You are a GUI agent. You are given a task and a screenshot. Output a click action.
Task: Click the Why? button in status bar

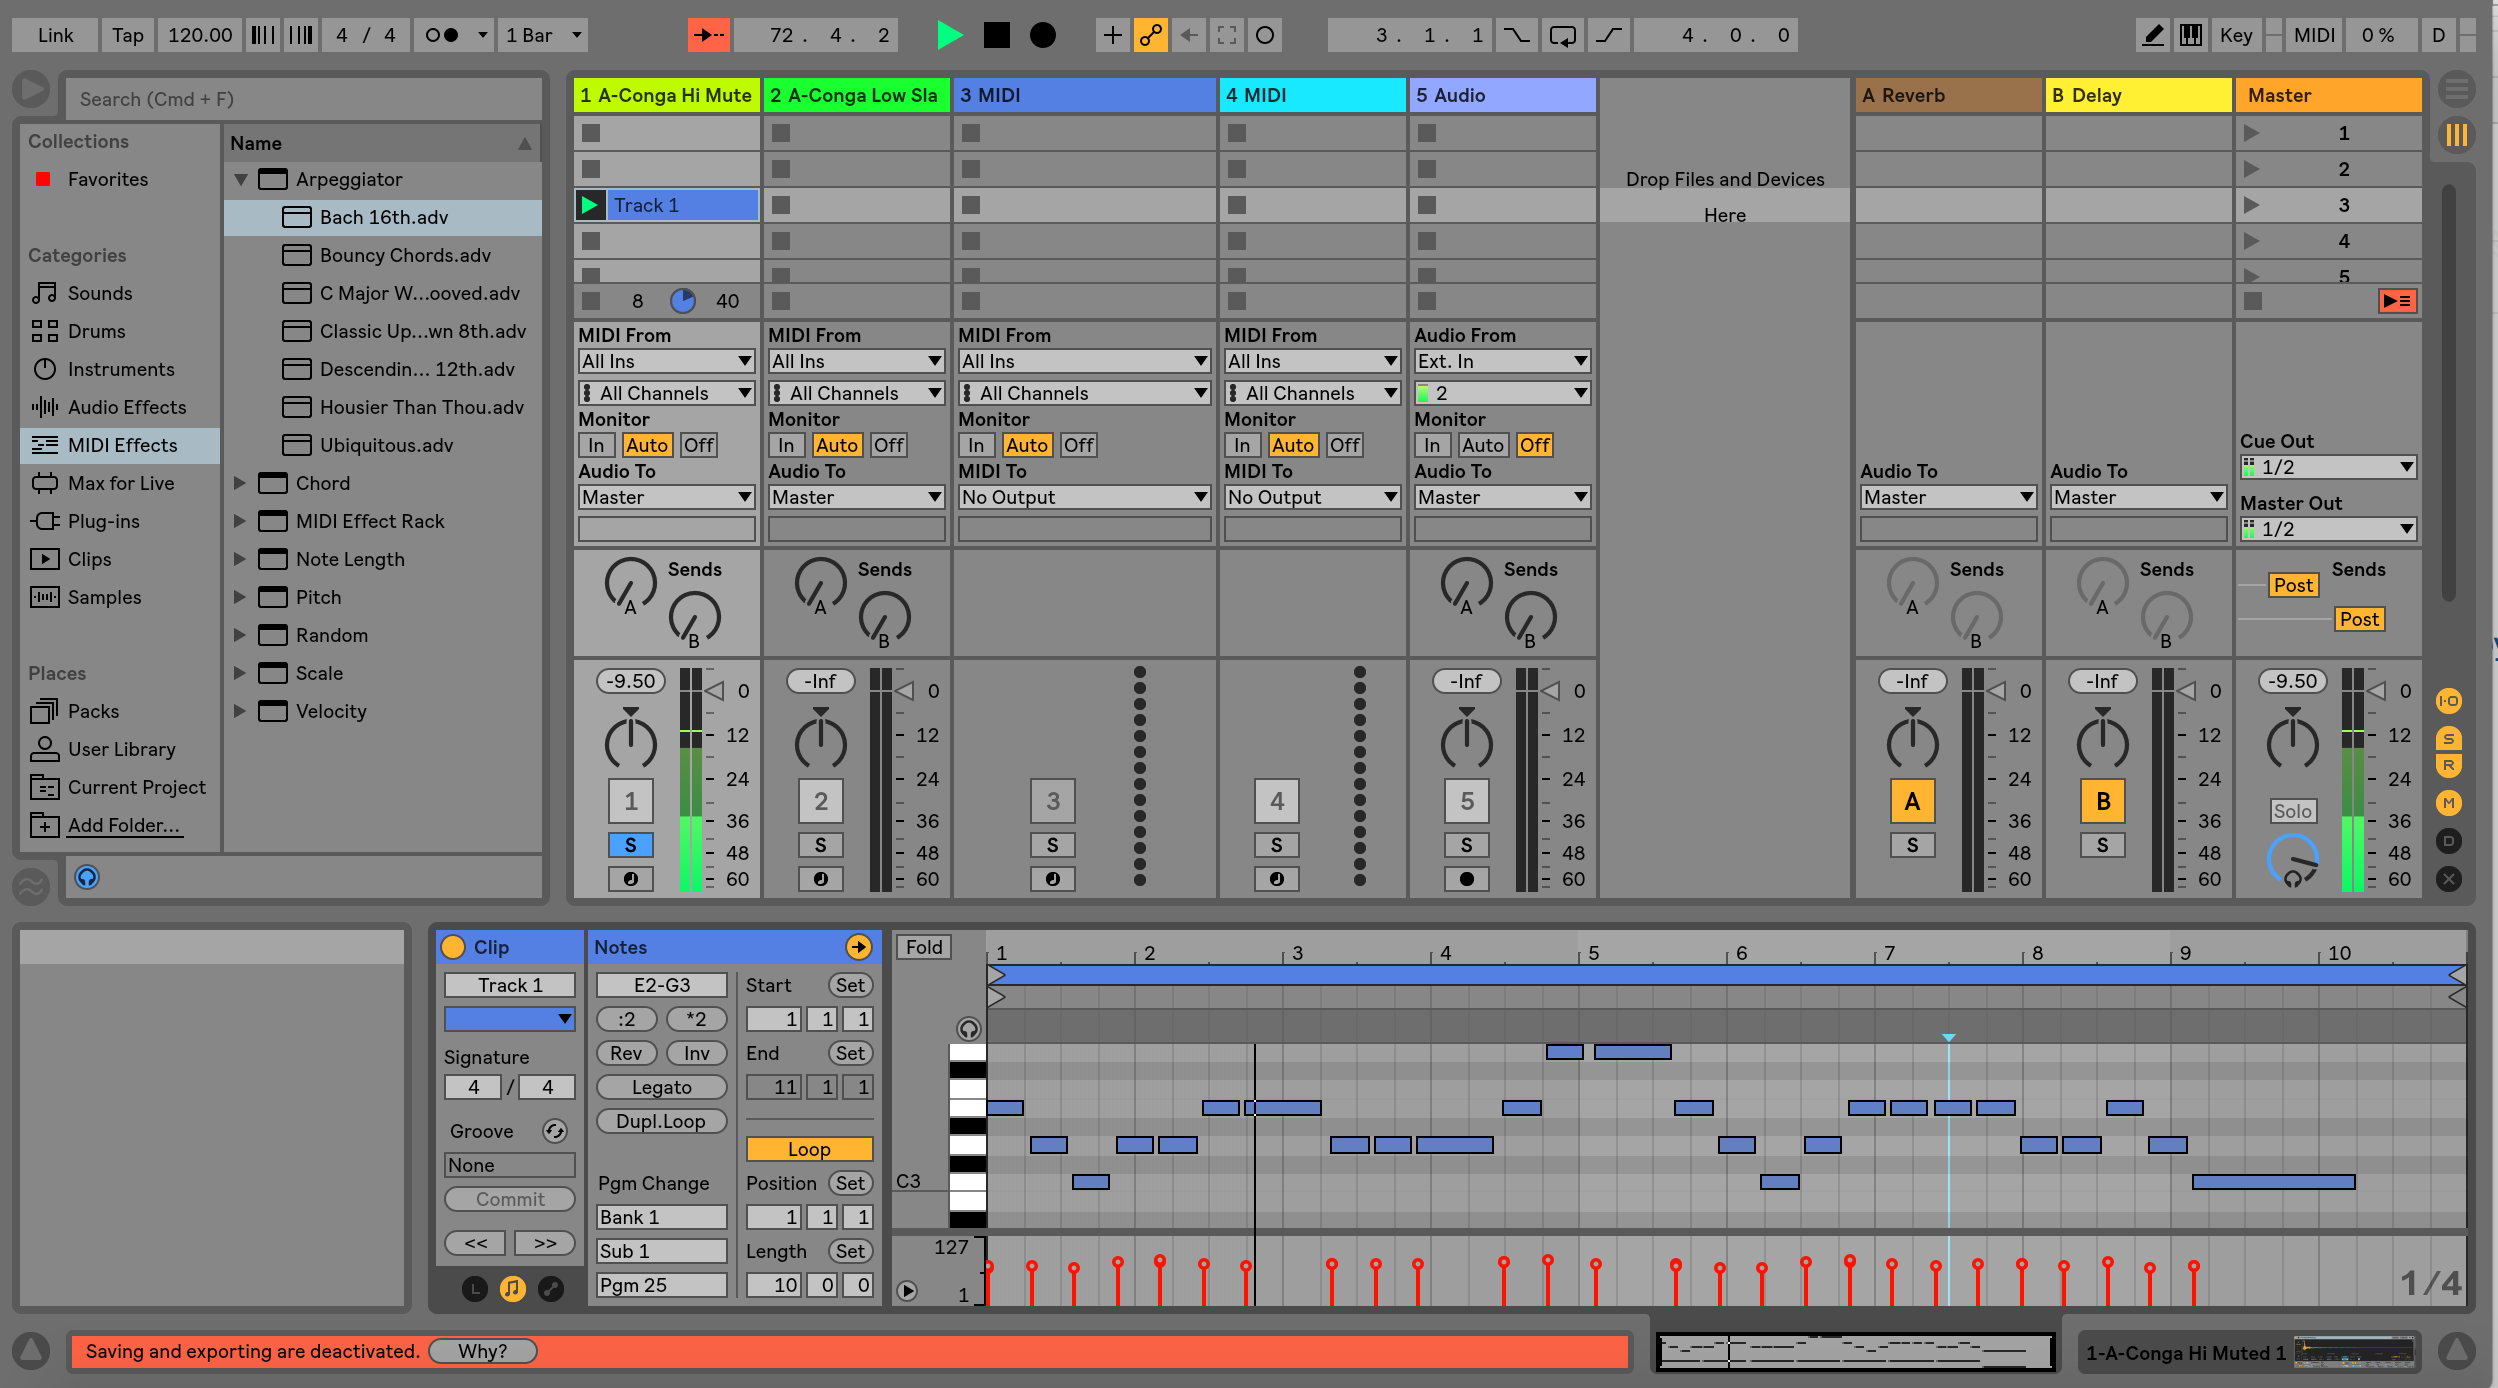pyautogui.click(x=483, y=1351)
